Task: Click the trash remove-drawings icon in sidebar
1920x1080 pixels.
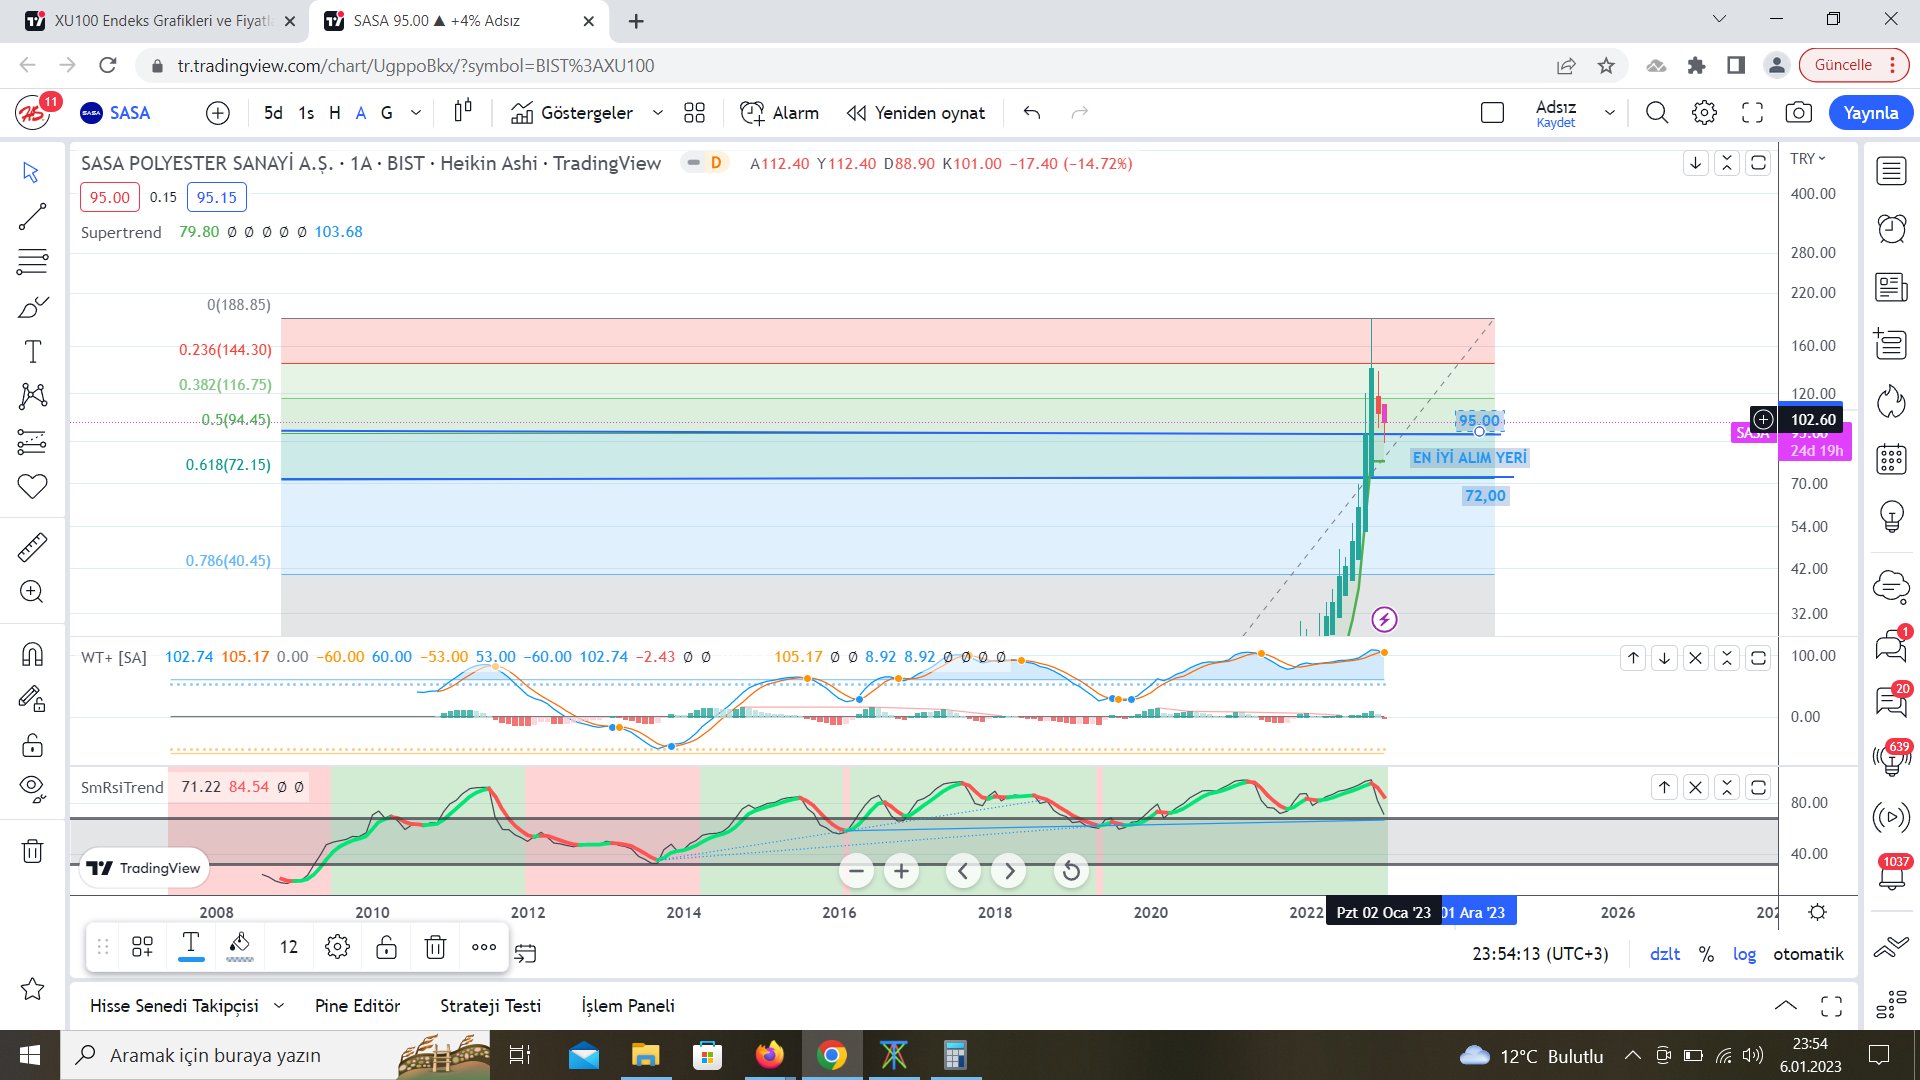Action: 32,851
